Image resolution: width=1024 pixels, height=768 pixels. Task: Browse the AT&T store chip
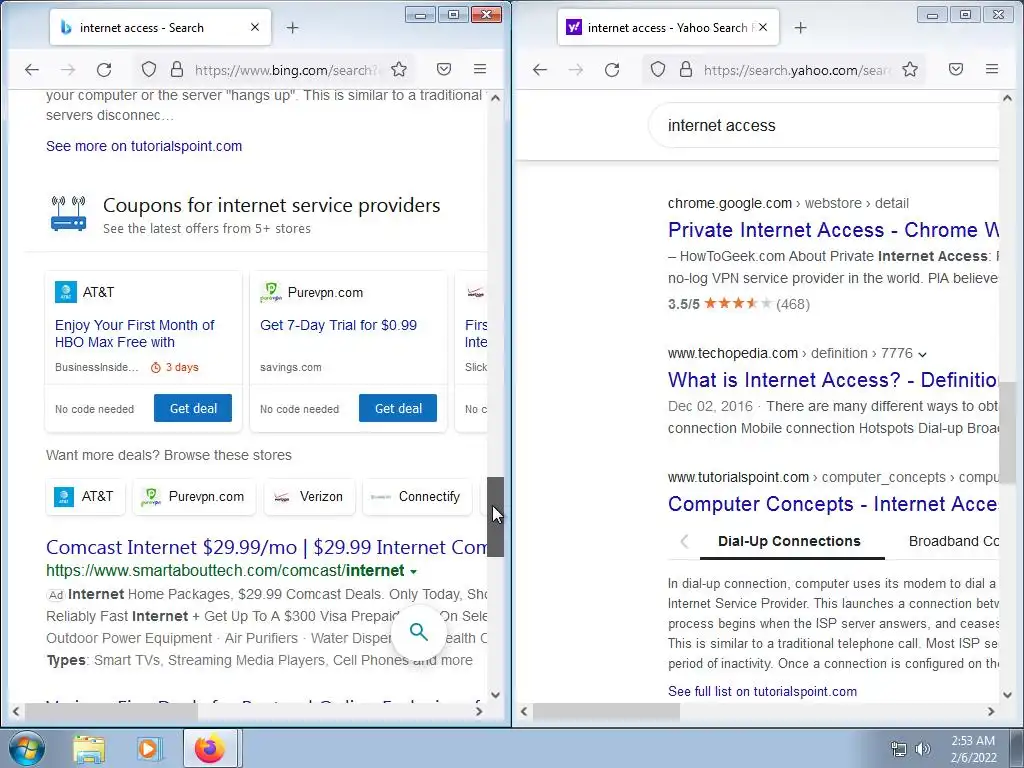[85, 496]
